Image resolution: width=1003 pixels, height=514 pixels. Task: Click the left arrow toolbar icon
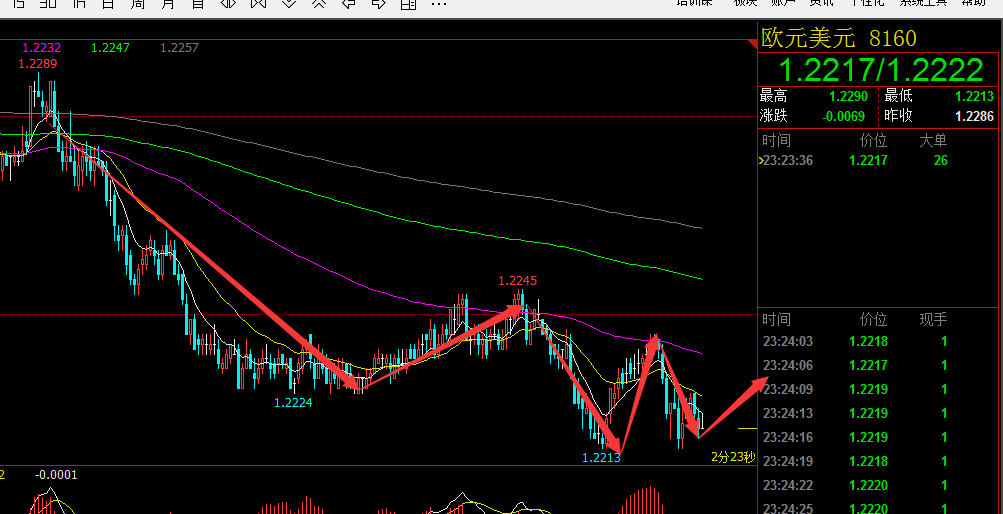[x=349, y=4]
